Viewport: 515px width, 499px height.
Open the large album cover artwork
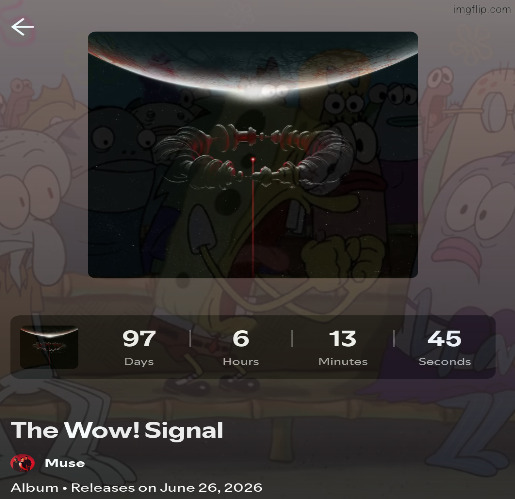point(253,155)
